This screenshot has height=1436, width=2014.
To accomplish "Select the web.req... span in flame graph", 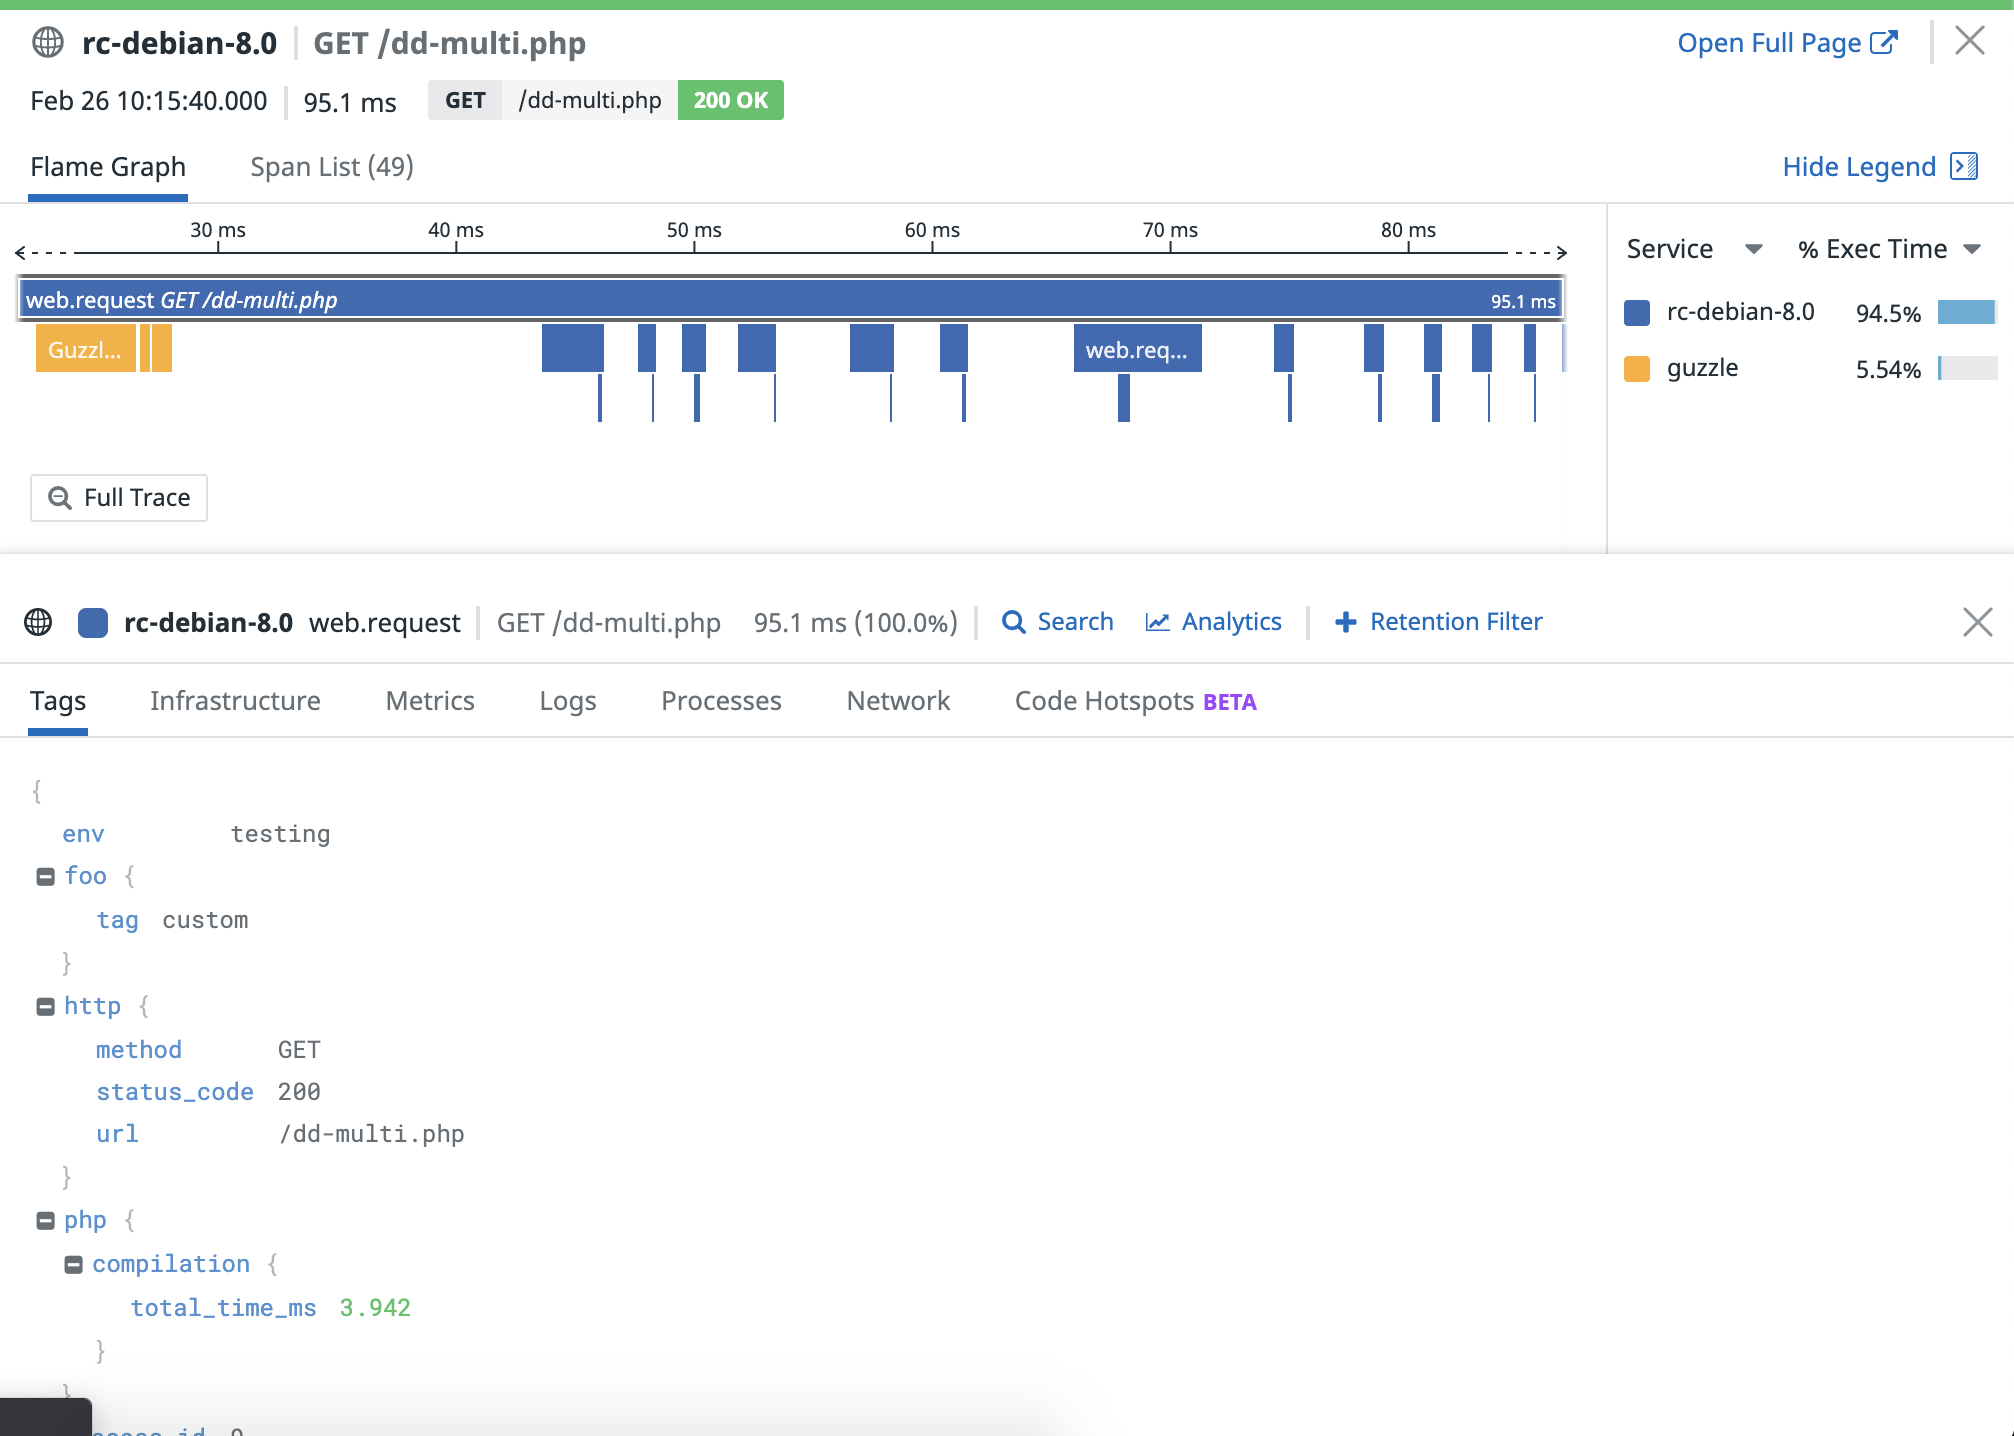I will pos(1137,349).
